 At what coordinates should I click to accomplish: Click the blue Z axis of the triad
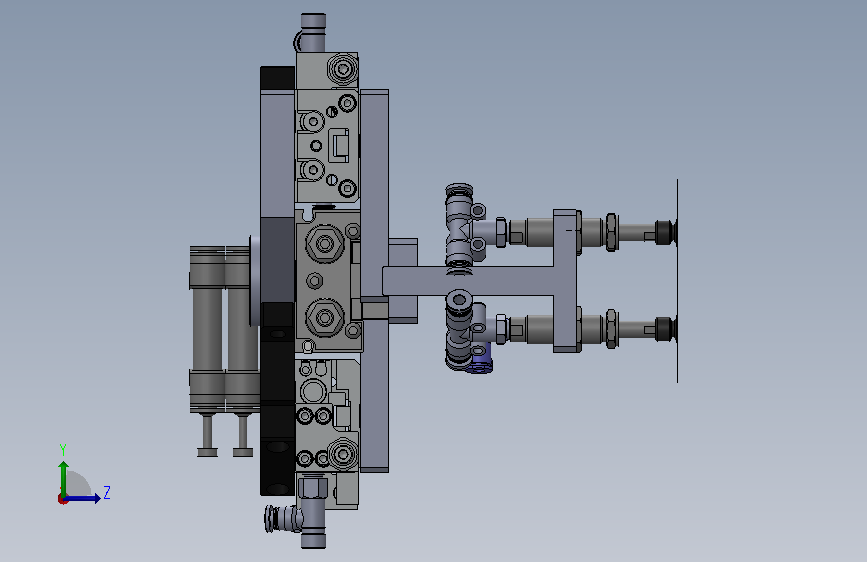pyautogui.click(x=83, y=498)
